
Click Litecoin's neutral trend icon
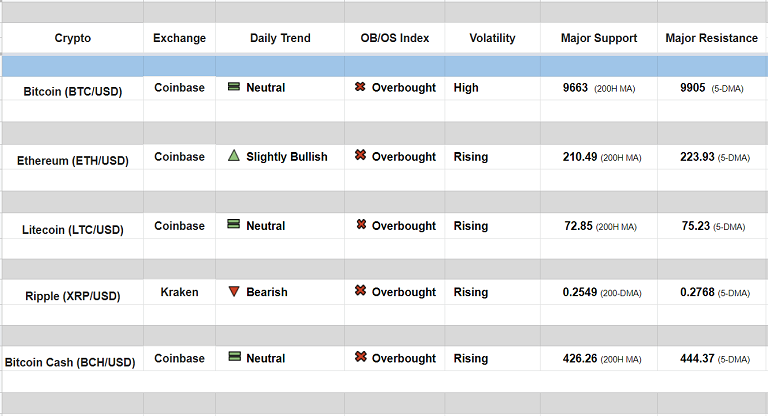pos(233,225)
